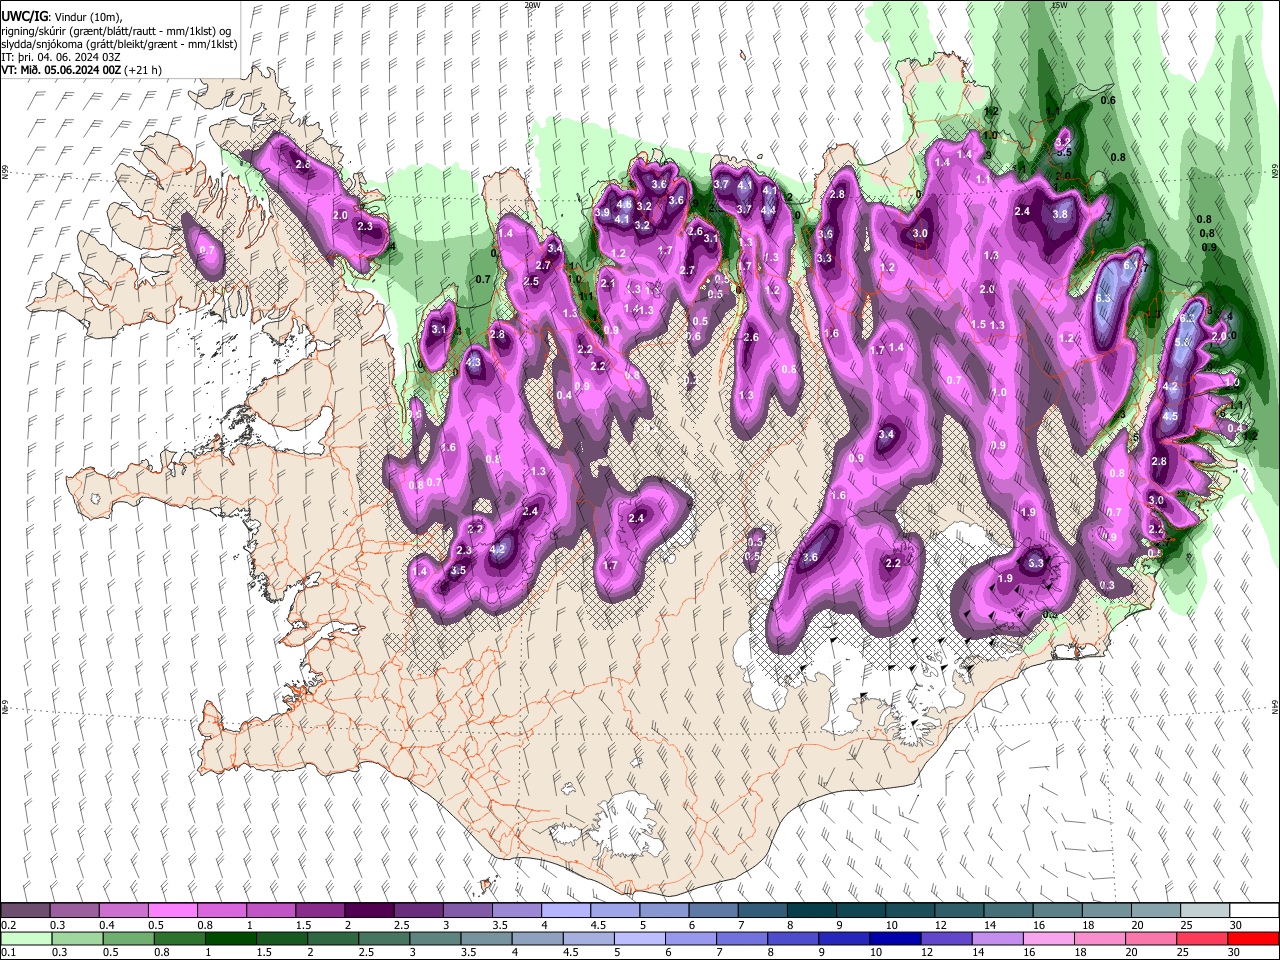
Task: Click the 2.4 value in the isolated central blob
Action: (x=637, y=518)
